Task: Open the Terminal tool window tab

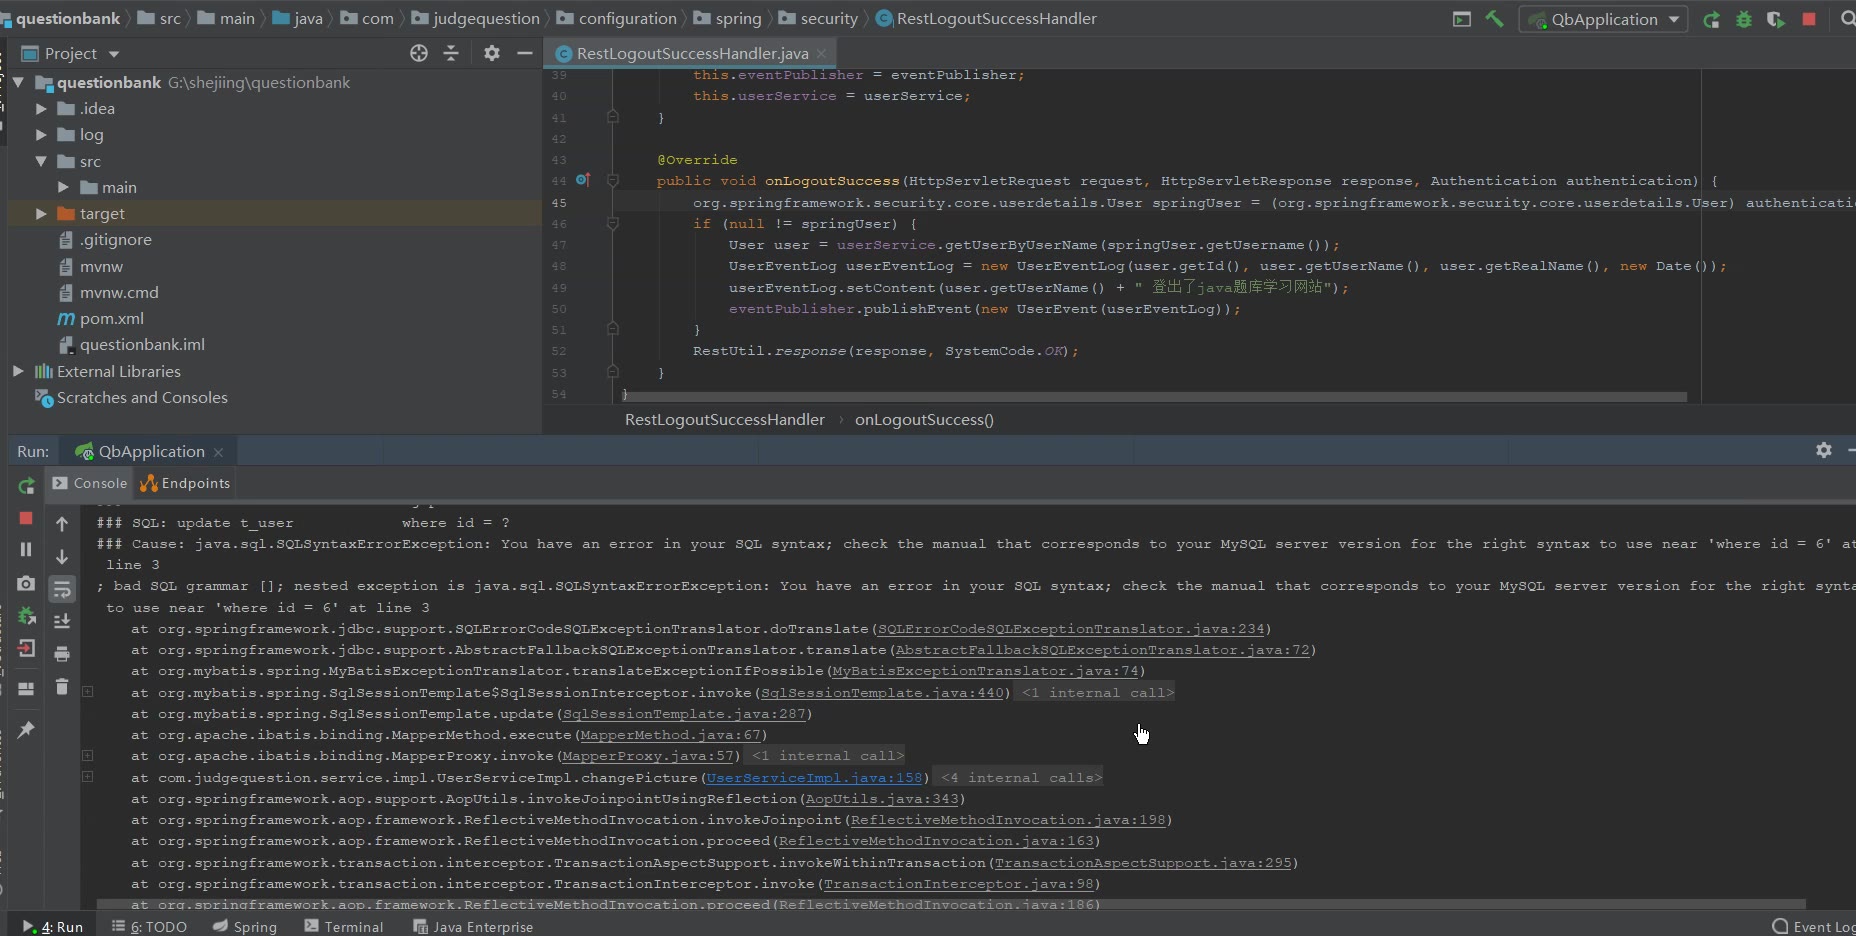Action: click(344, 927)
